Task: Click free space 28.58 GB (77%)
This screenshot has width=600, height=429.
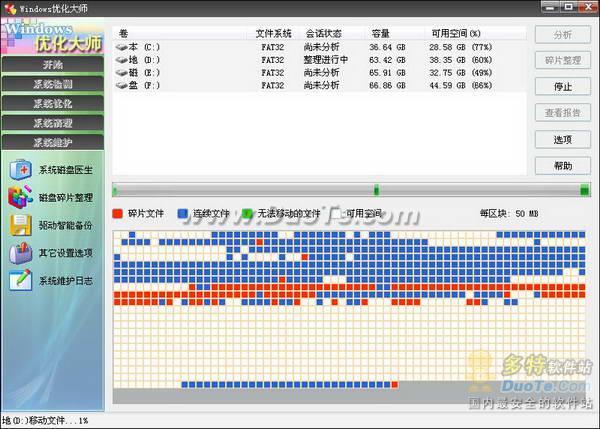Action: point(460,47)
